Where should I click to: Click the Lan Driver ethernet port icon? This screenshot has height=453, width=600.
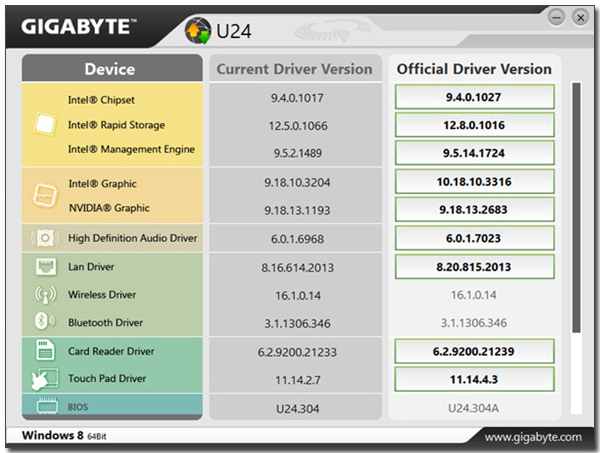[x=46, y=267]
